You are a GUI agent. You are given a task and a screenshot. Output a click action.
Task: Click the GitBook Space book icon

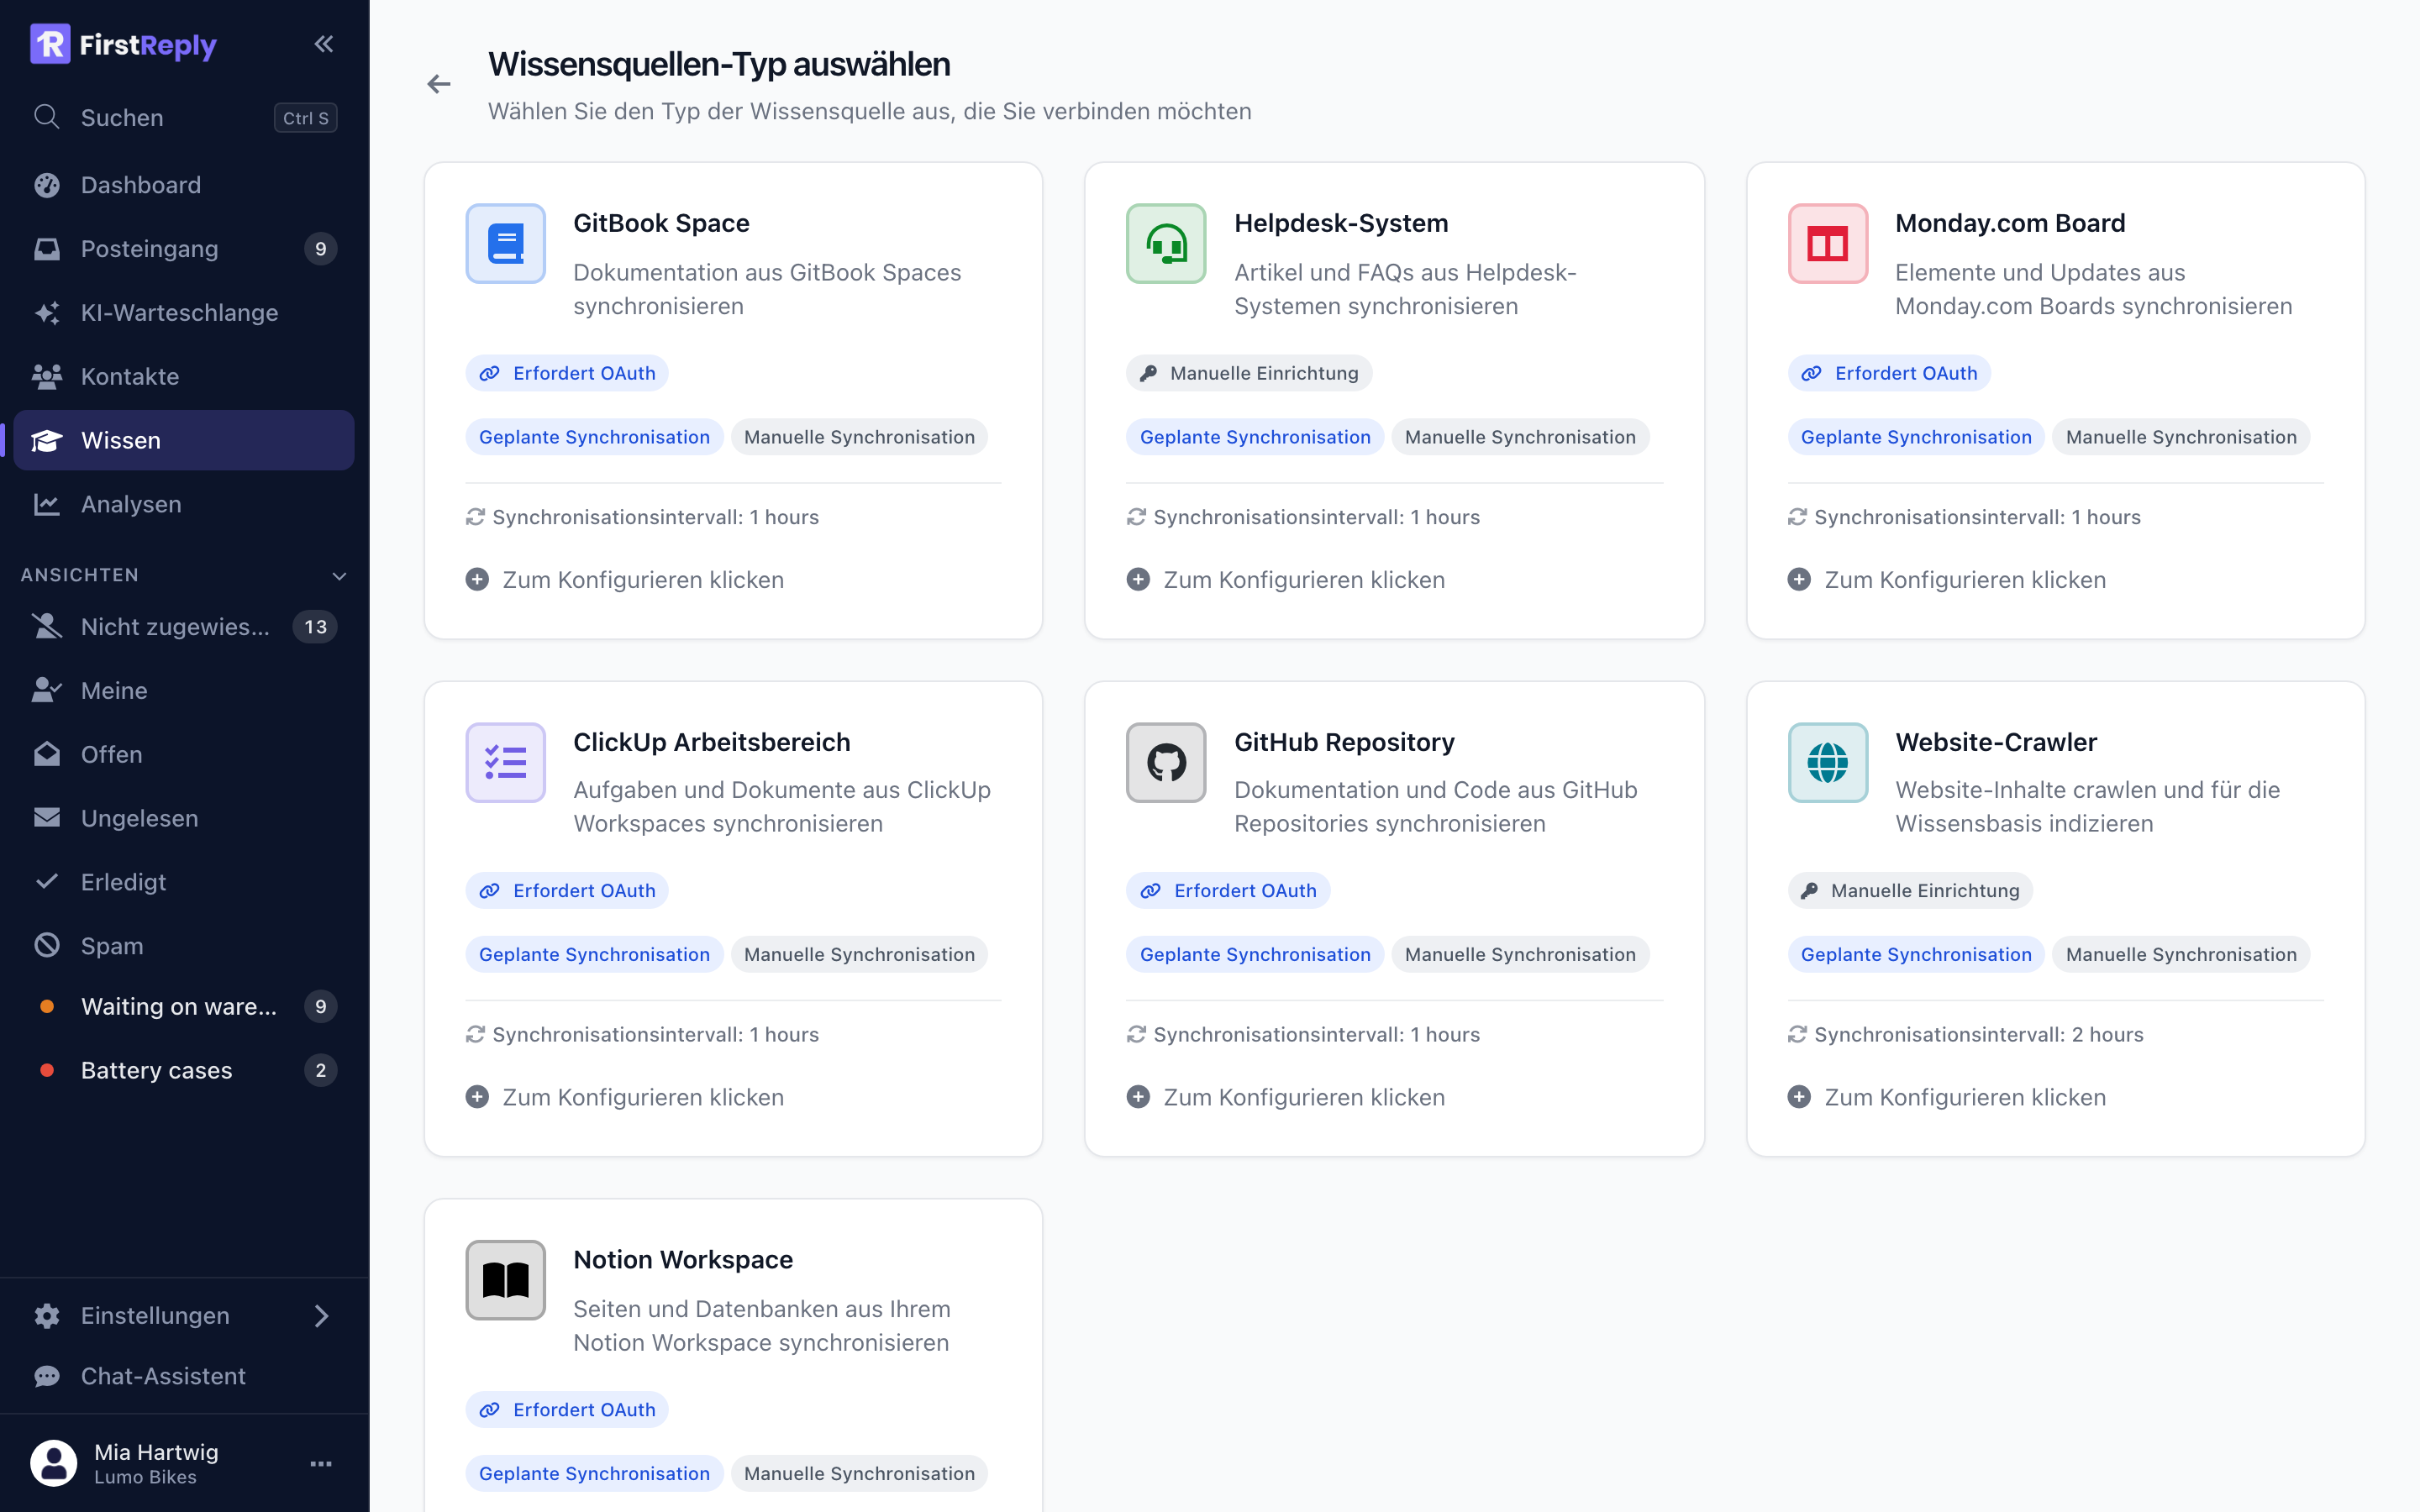coord(506,244)
